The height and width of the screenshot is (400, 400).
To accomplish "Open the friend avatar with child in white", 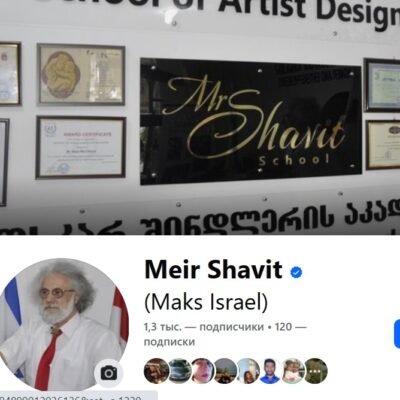I will pos(293,371).
